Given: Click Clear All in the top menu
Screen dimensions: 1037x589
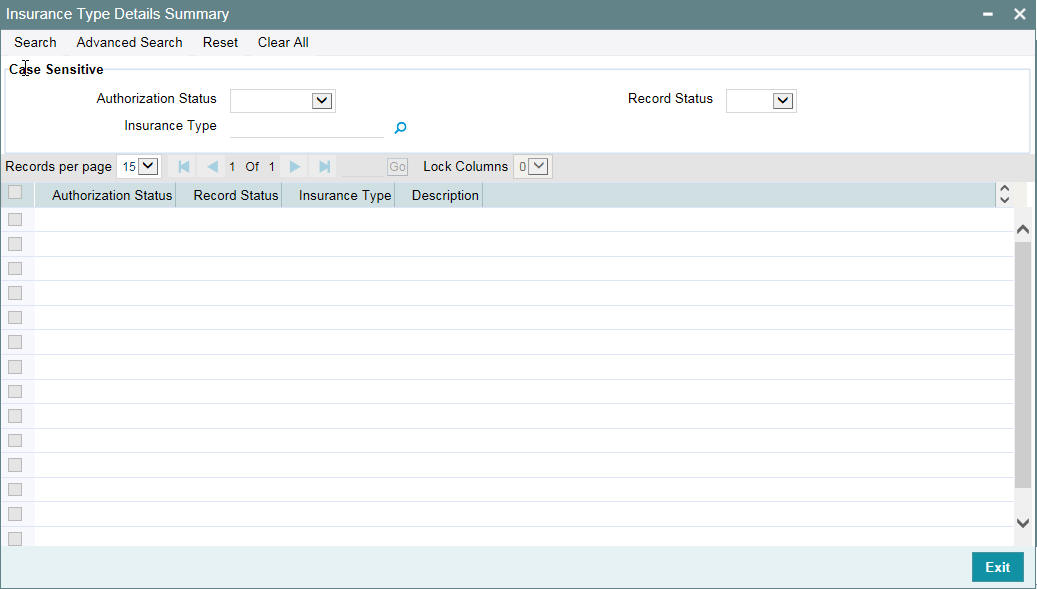Looking at the screenshot, I should [x=283, y=42].
